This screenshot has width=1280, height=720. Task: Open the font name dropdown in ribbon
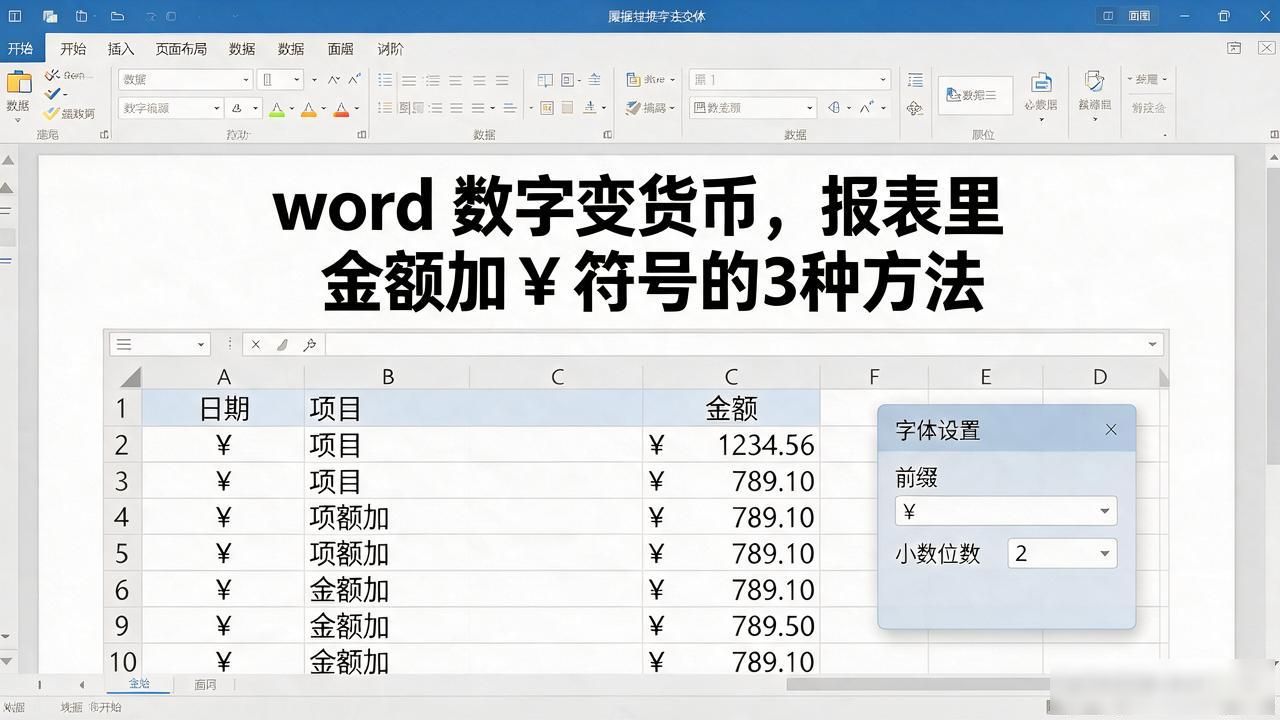click(246, 80)
